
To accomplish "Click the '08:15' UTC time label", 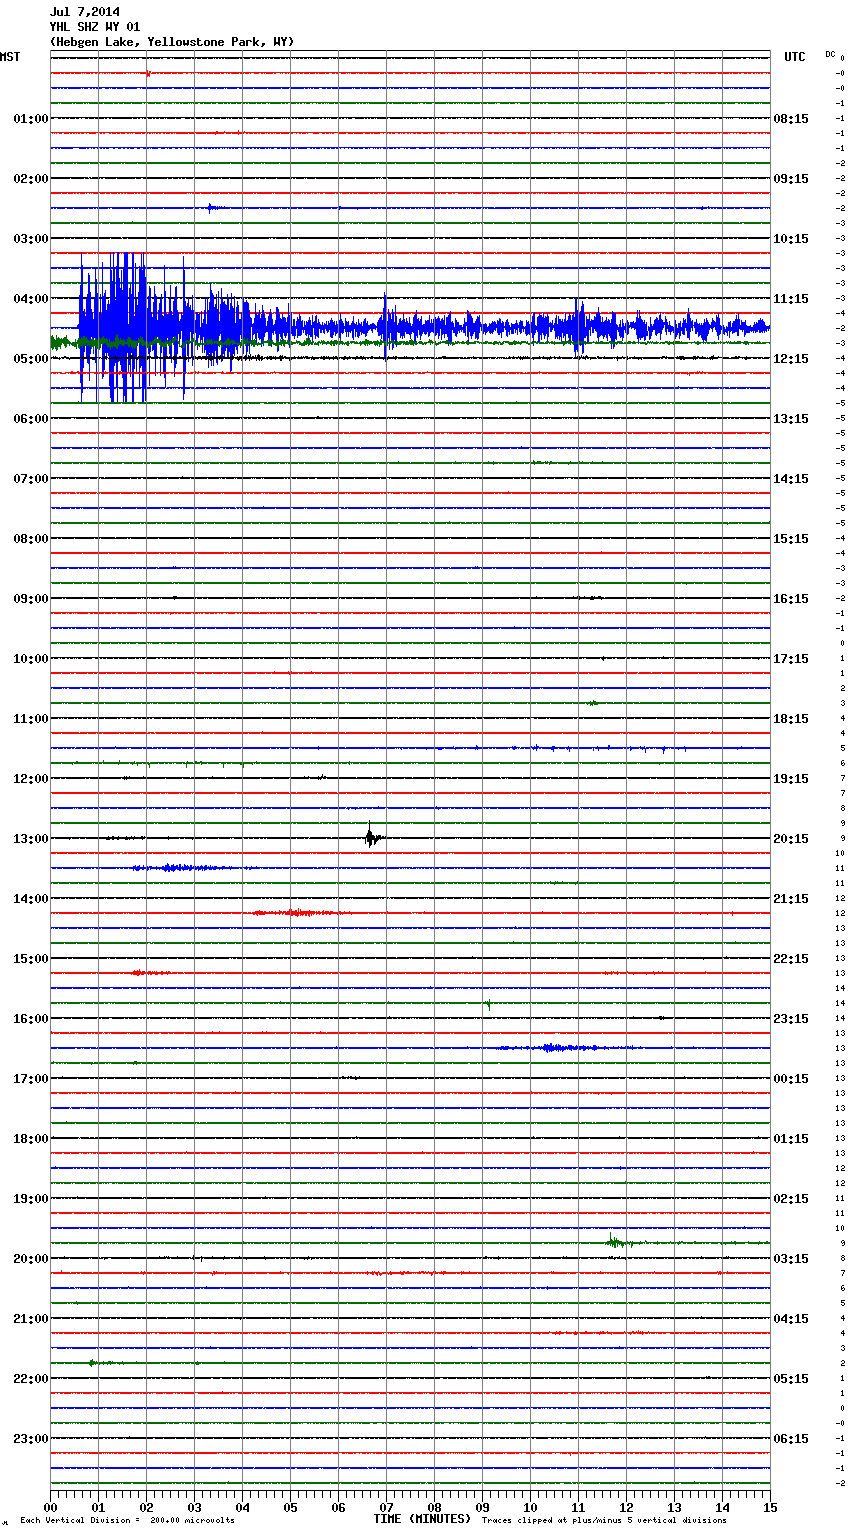I will (x=791, y=119).
